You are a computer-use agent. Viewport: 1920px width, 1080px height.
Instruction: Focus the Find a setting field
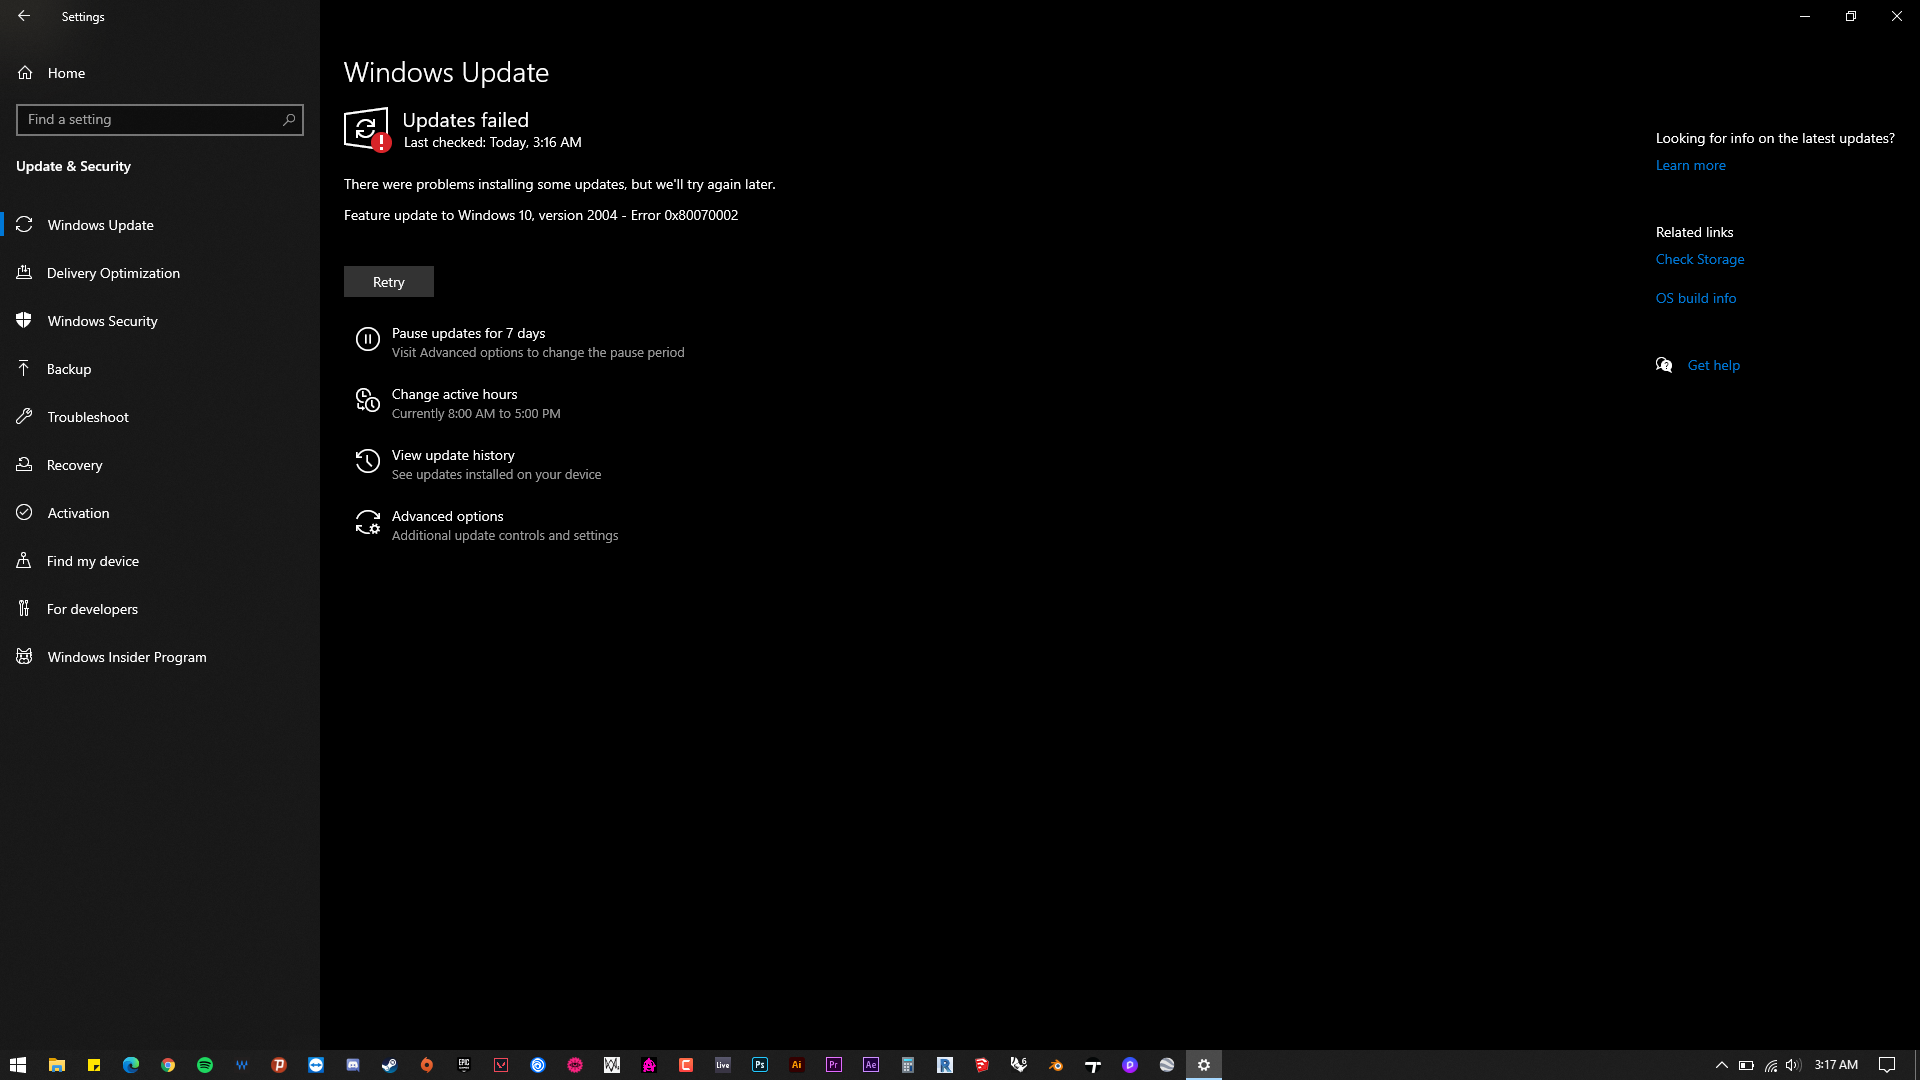click(150, 120)
